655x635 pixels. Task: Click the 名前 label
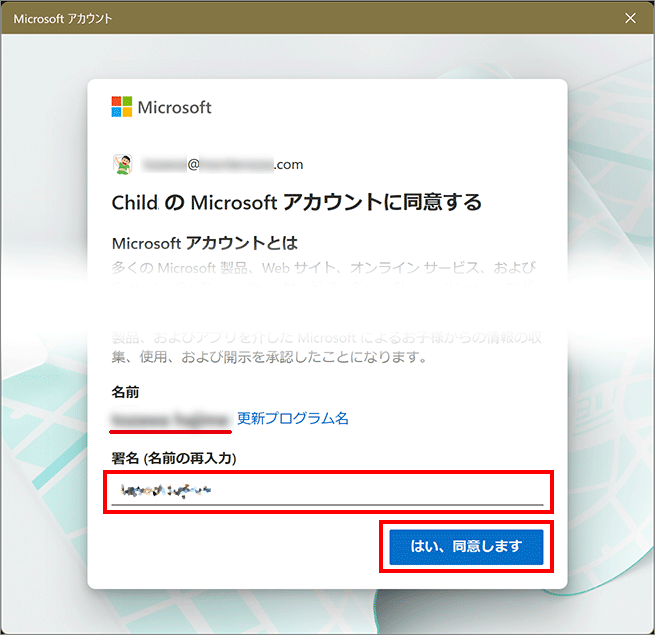(125, 392)
